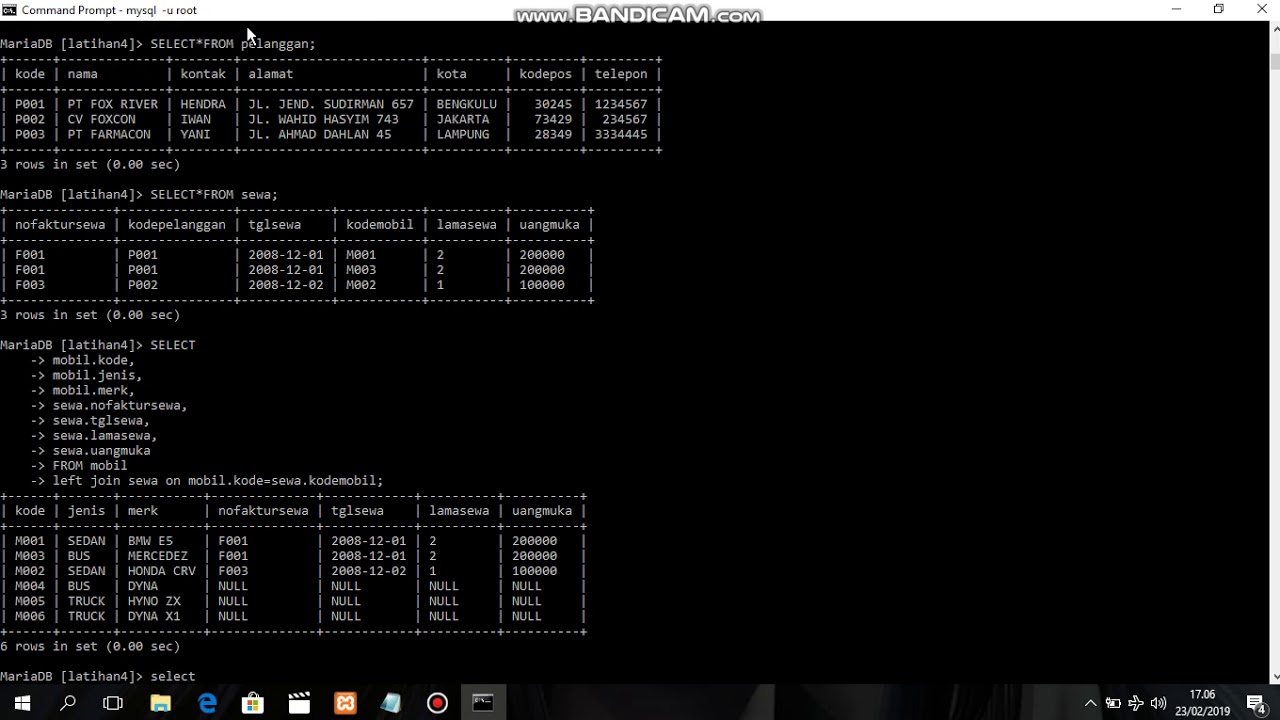Click 'CV FOXCON' customer name
This screenshot has height=720, width=1280.
(102, 119)
